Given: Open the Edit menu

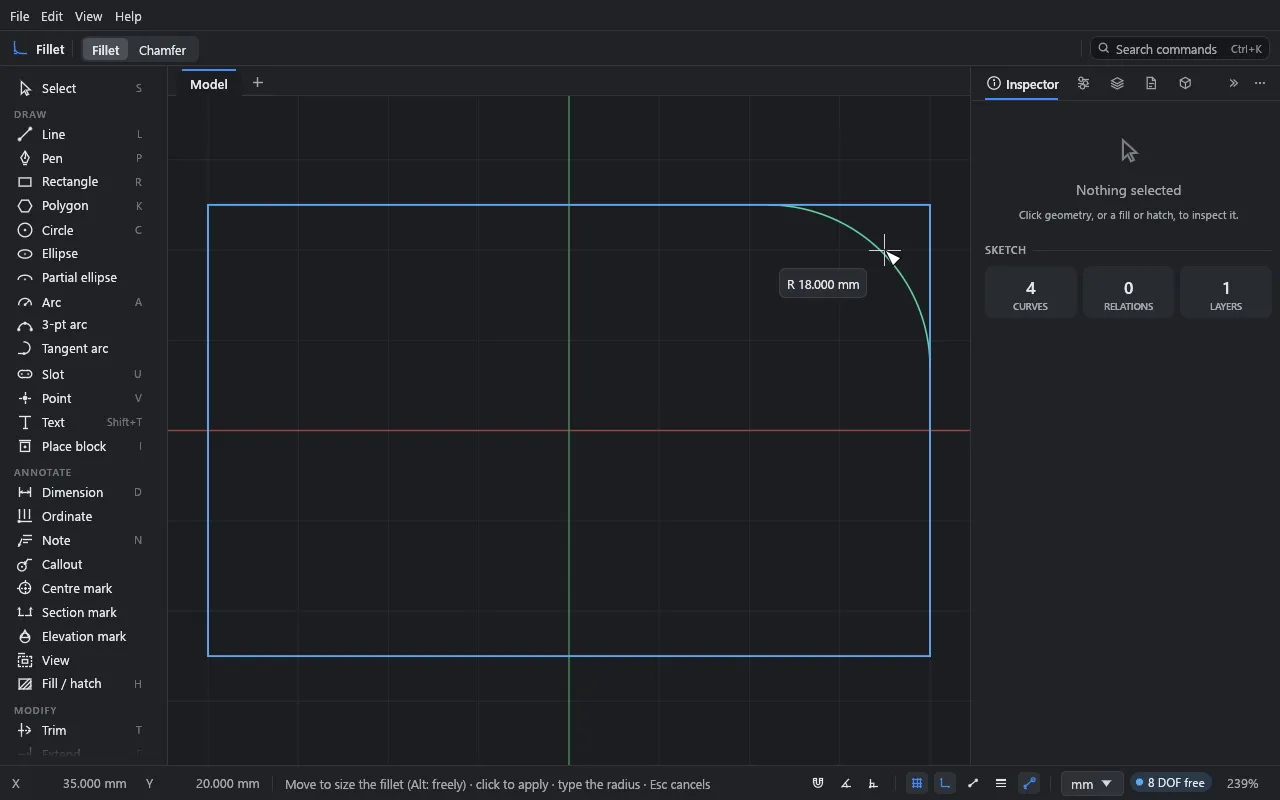Looking at the screenshot, I should point(52,16).
